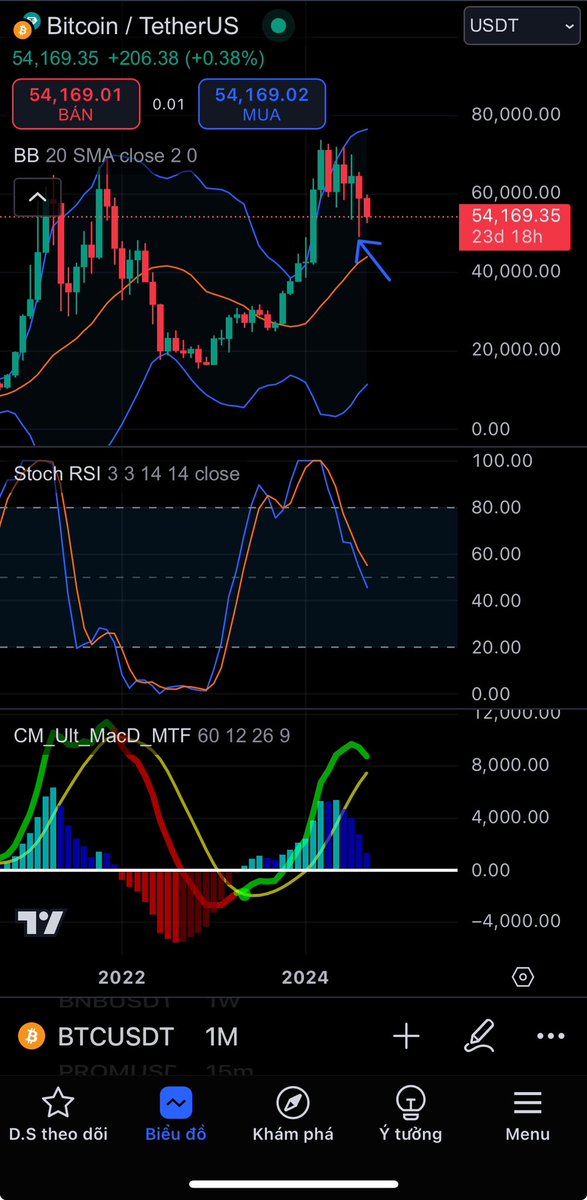Switch to Khám phá explore tab
This screenshot has width=587, height=1200.
point(293,1115)
